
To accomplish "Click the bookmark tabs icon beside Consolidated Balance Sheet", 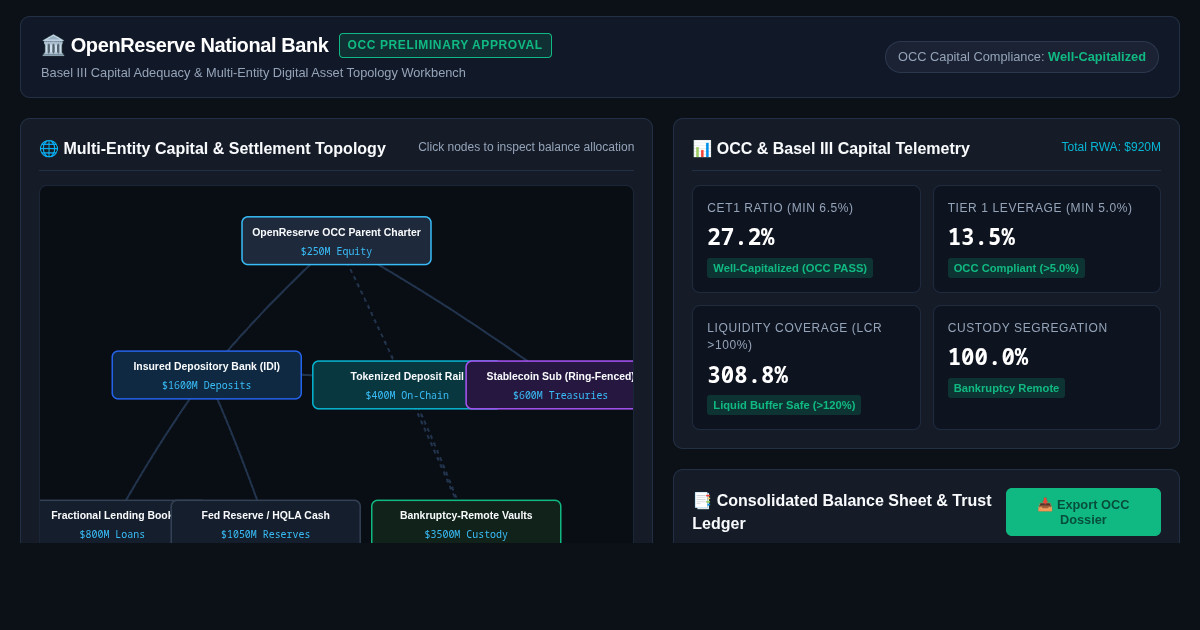I will (x=702, y=500).
